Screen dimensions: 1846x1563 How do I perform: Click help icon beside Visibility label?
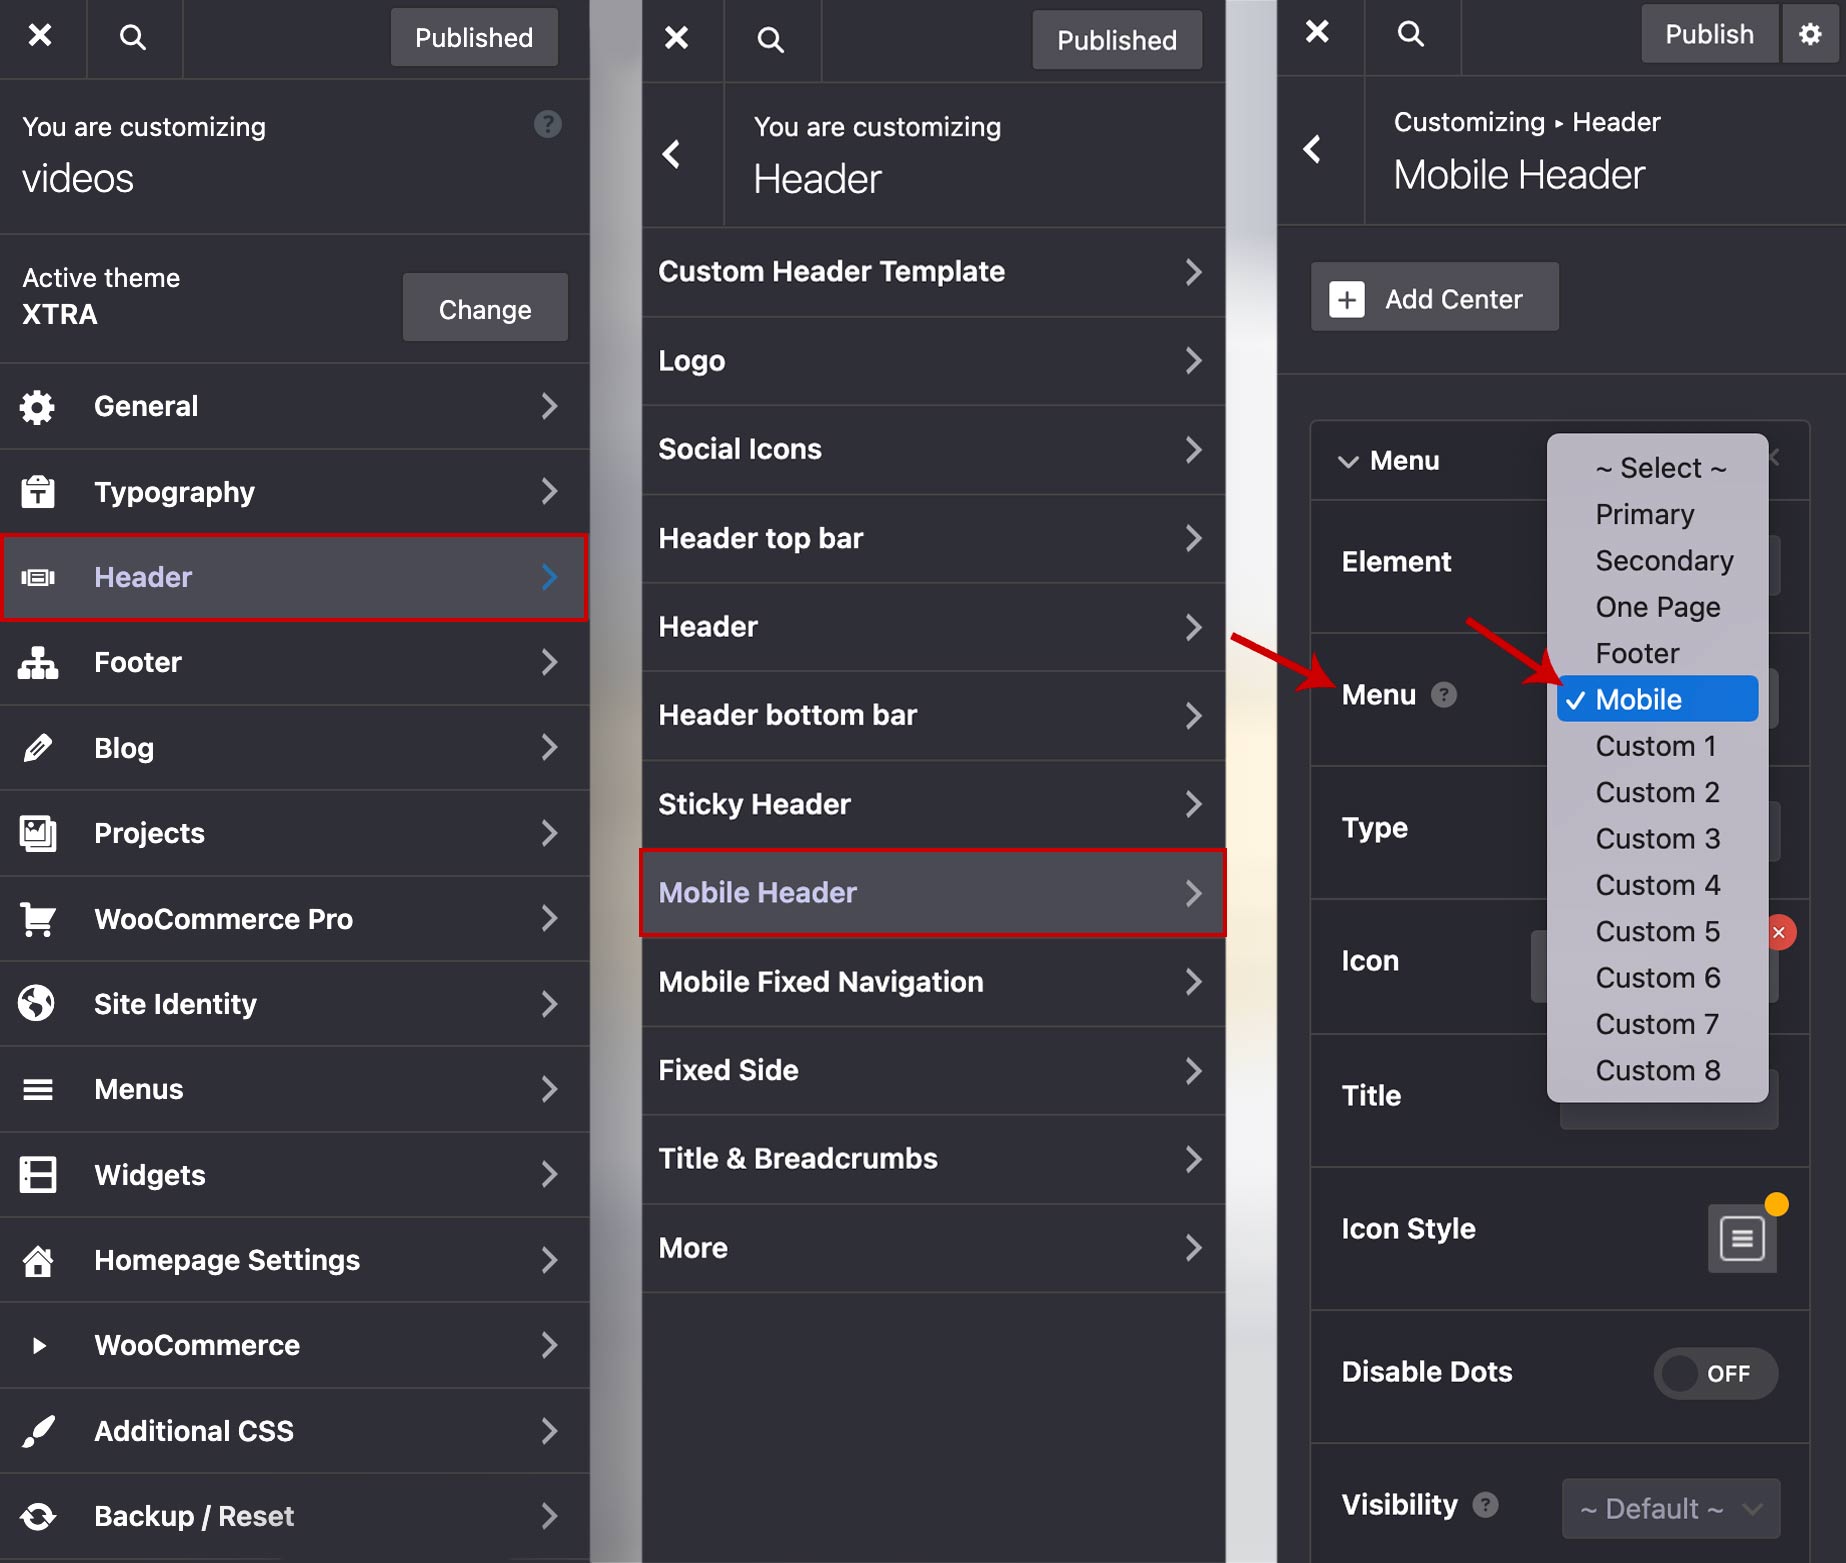(1486, 1504)
